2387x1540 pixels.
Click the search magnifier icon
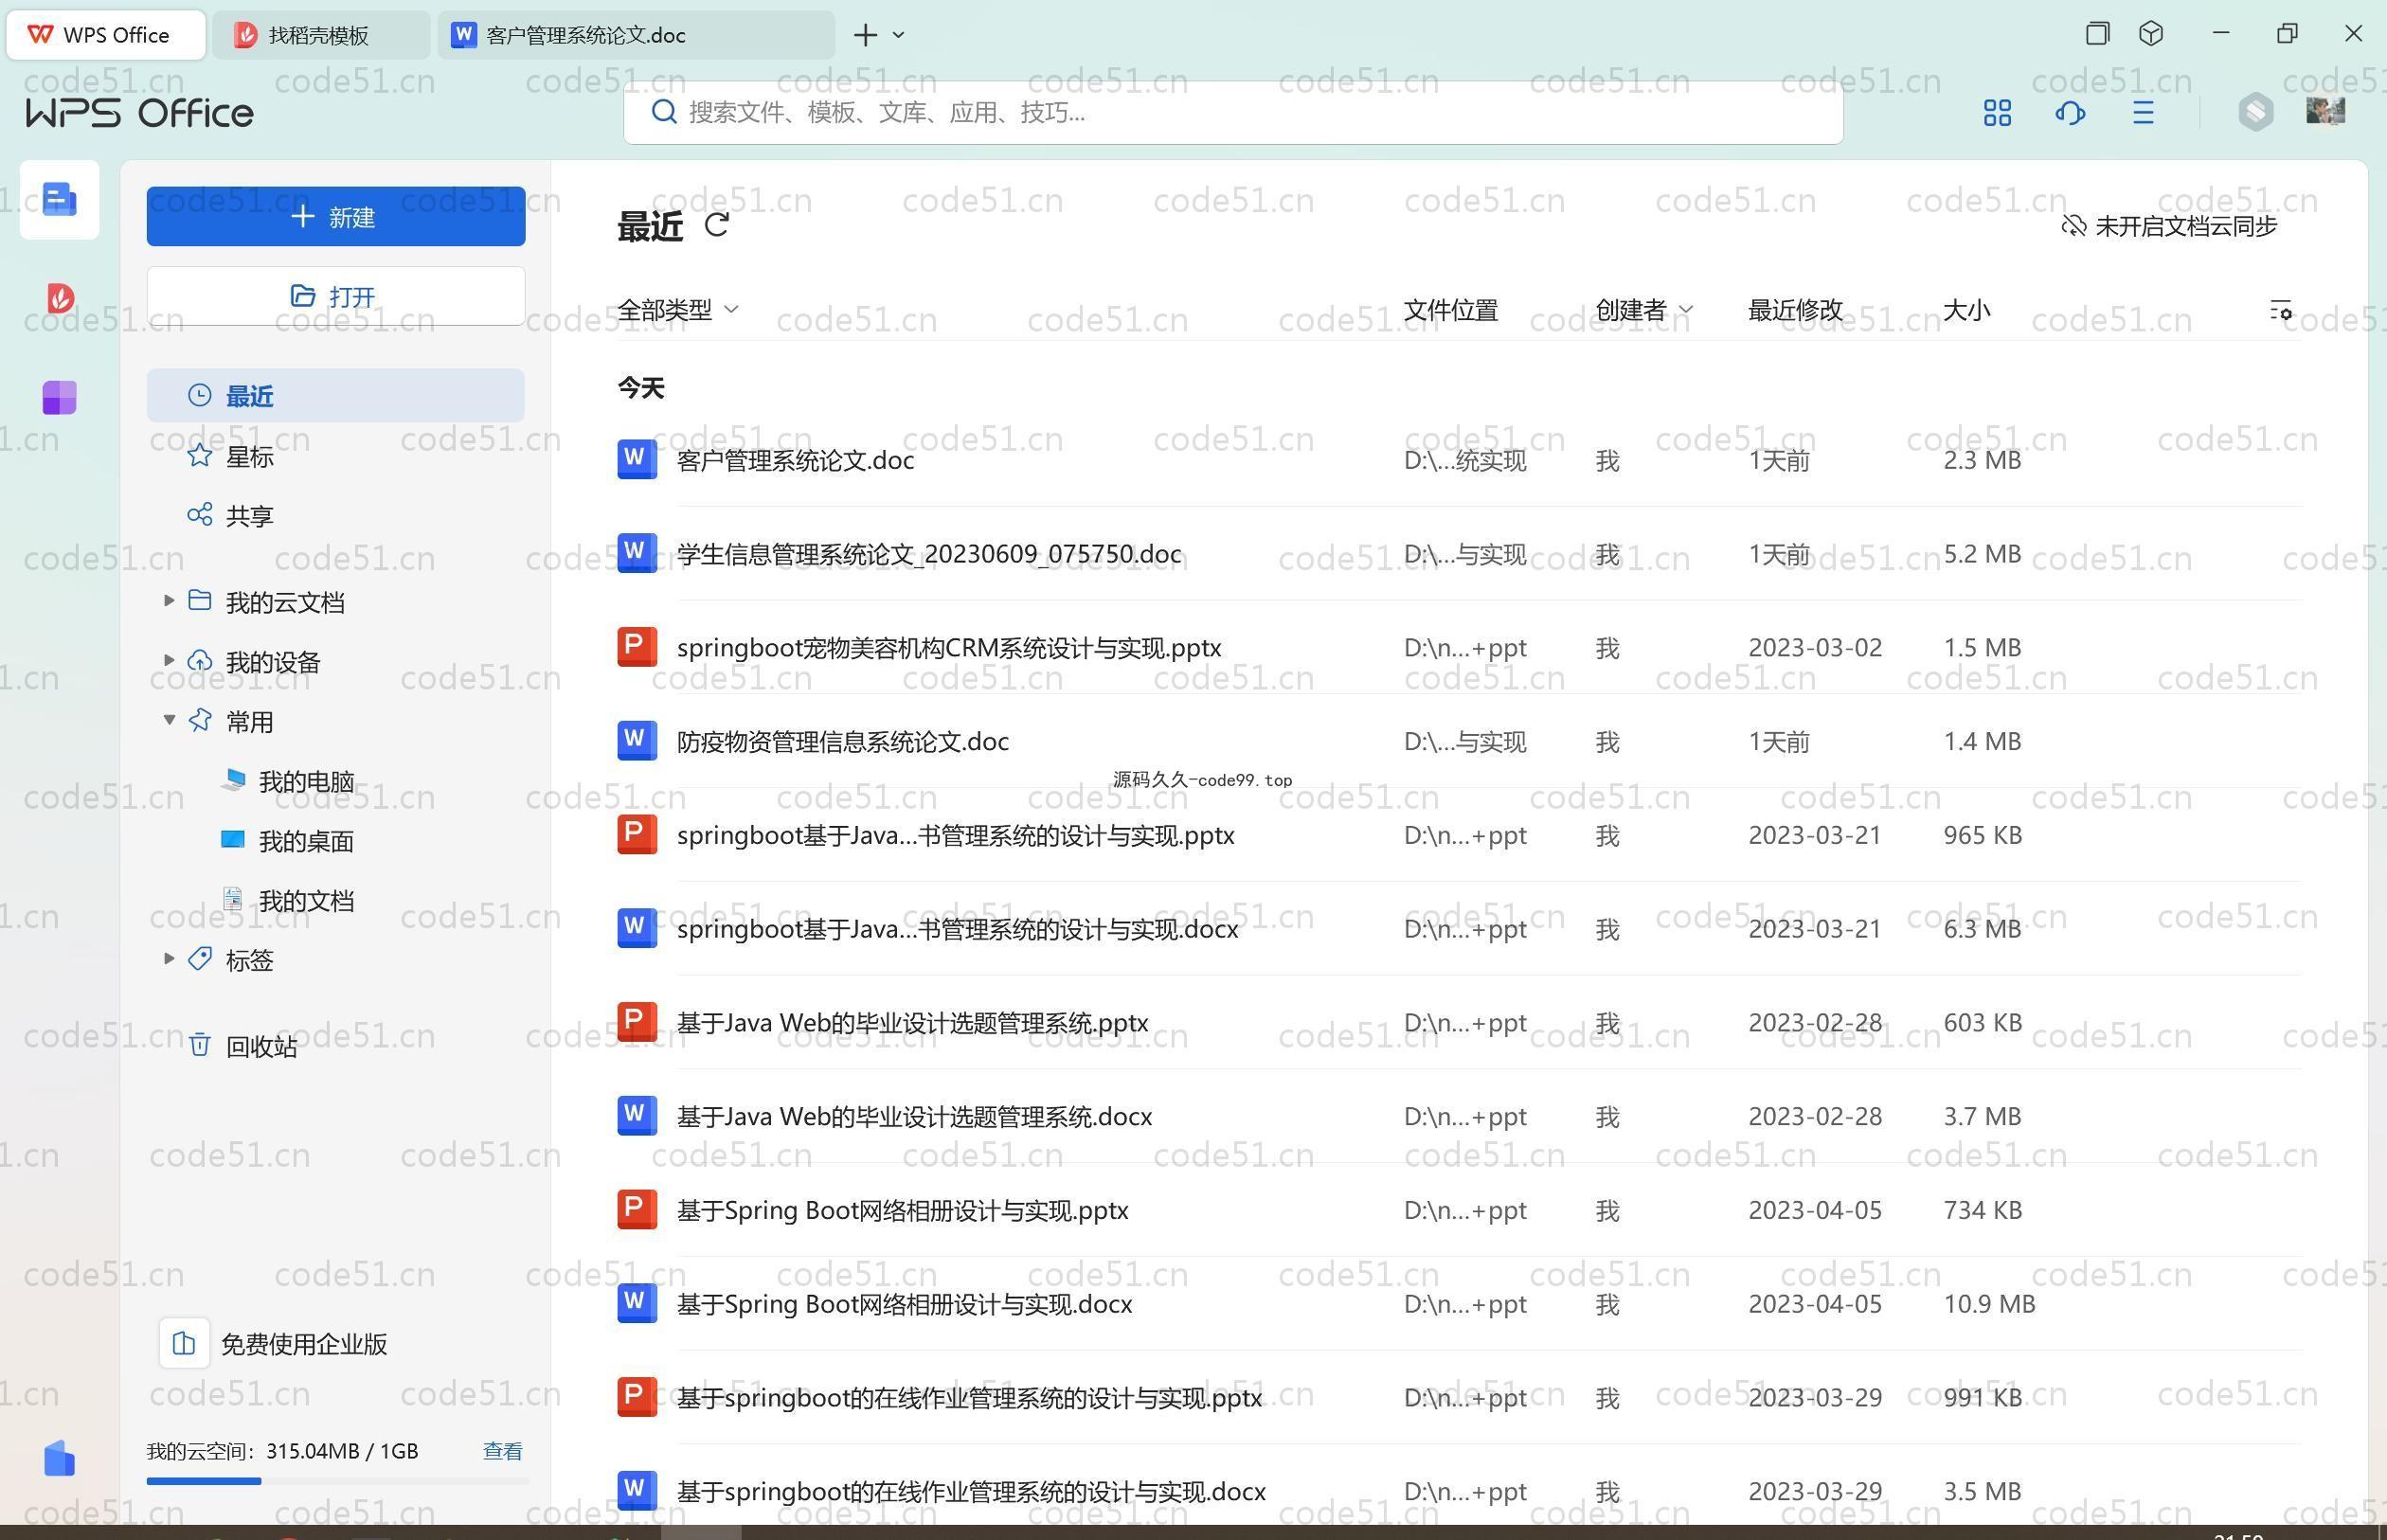[x=663, y=112]
